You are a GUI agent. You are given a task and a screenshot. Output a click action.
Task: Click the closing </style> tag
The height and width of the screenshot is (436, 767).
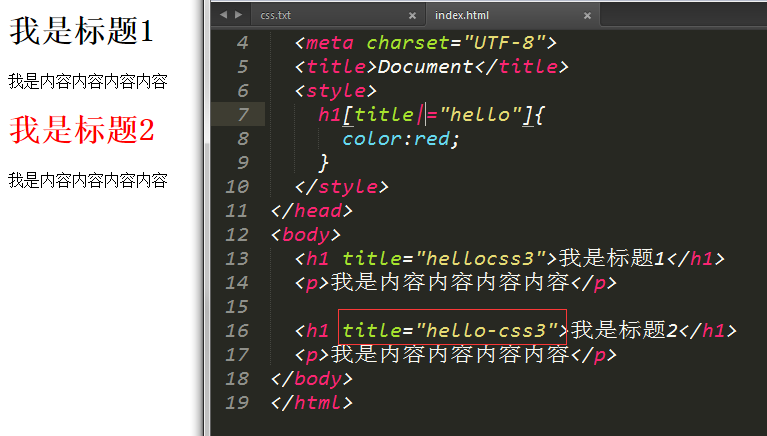click(x=341, y=186)
